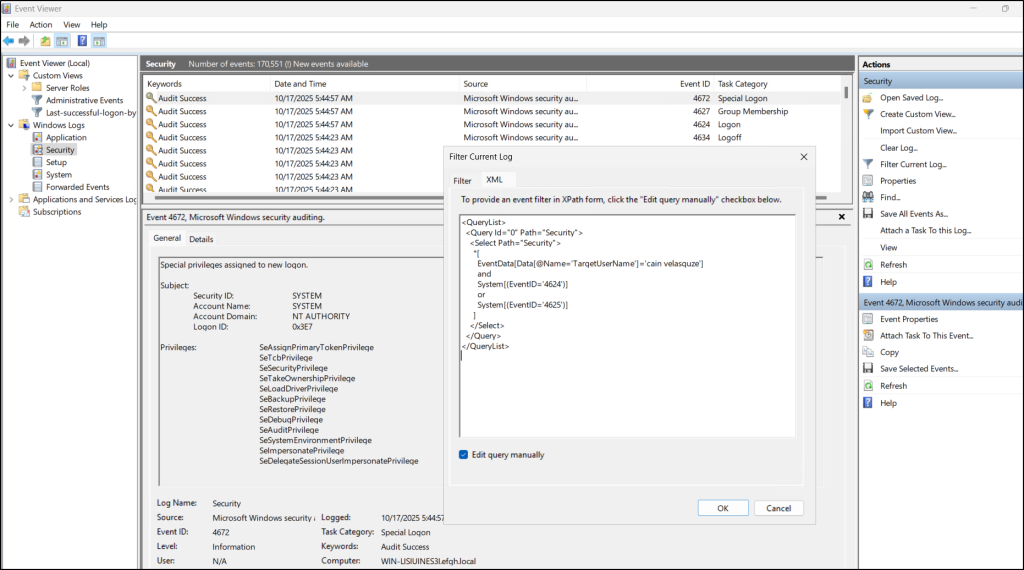Click the Save All Events As disk icon
Viewport: 1024px width, 570px height.
pos(868,214)
